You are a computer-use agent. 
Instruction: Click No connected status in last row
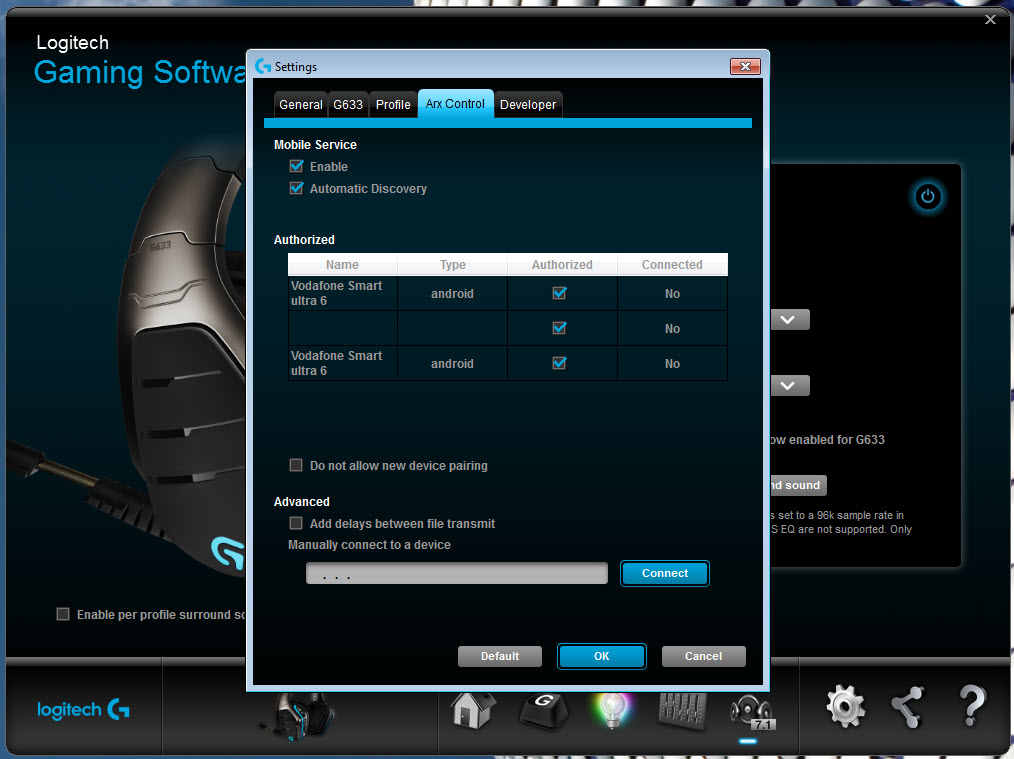[x=673, y=363]
